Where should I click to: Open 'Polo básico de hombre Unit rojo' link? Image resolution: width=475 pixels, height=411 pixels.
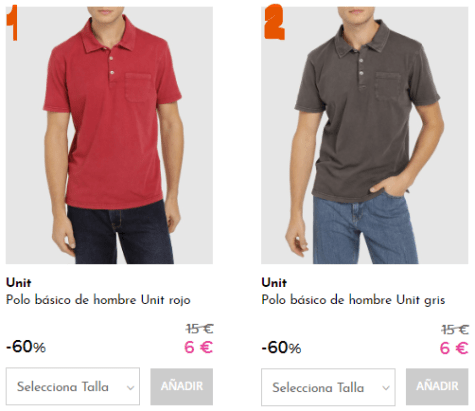click(x=98, y=300)
